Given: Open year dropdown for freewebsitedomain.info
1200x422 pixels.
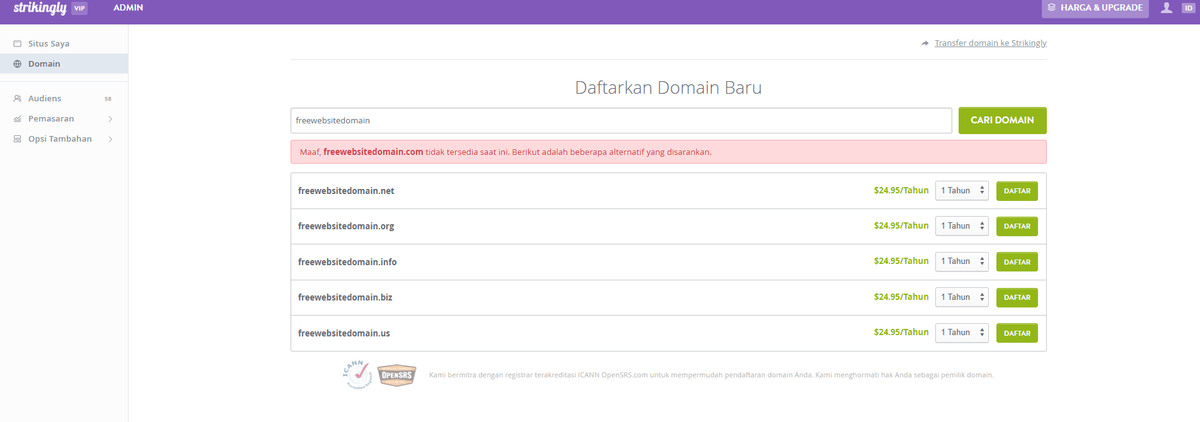Looking at the screenshot, I should [962, 261].
